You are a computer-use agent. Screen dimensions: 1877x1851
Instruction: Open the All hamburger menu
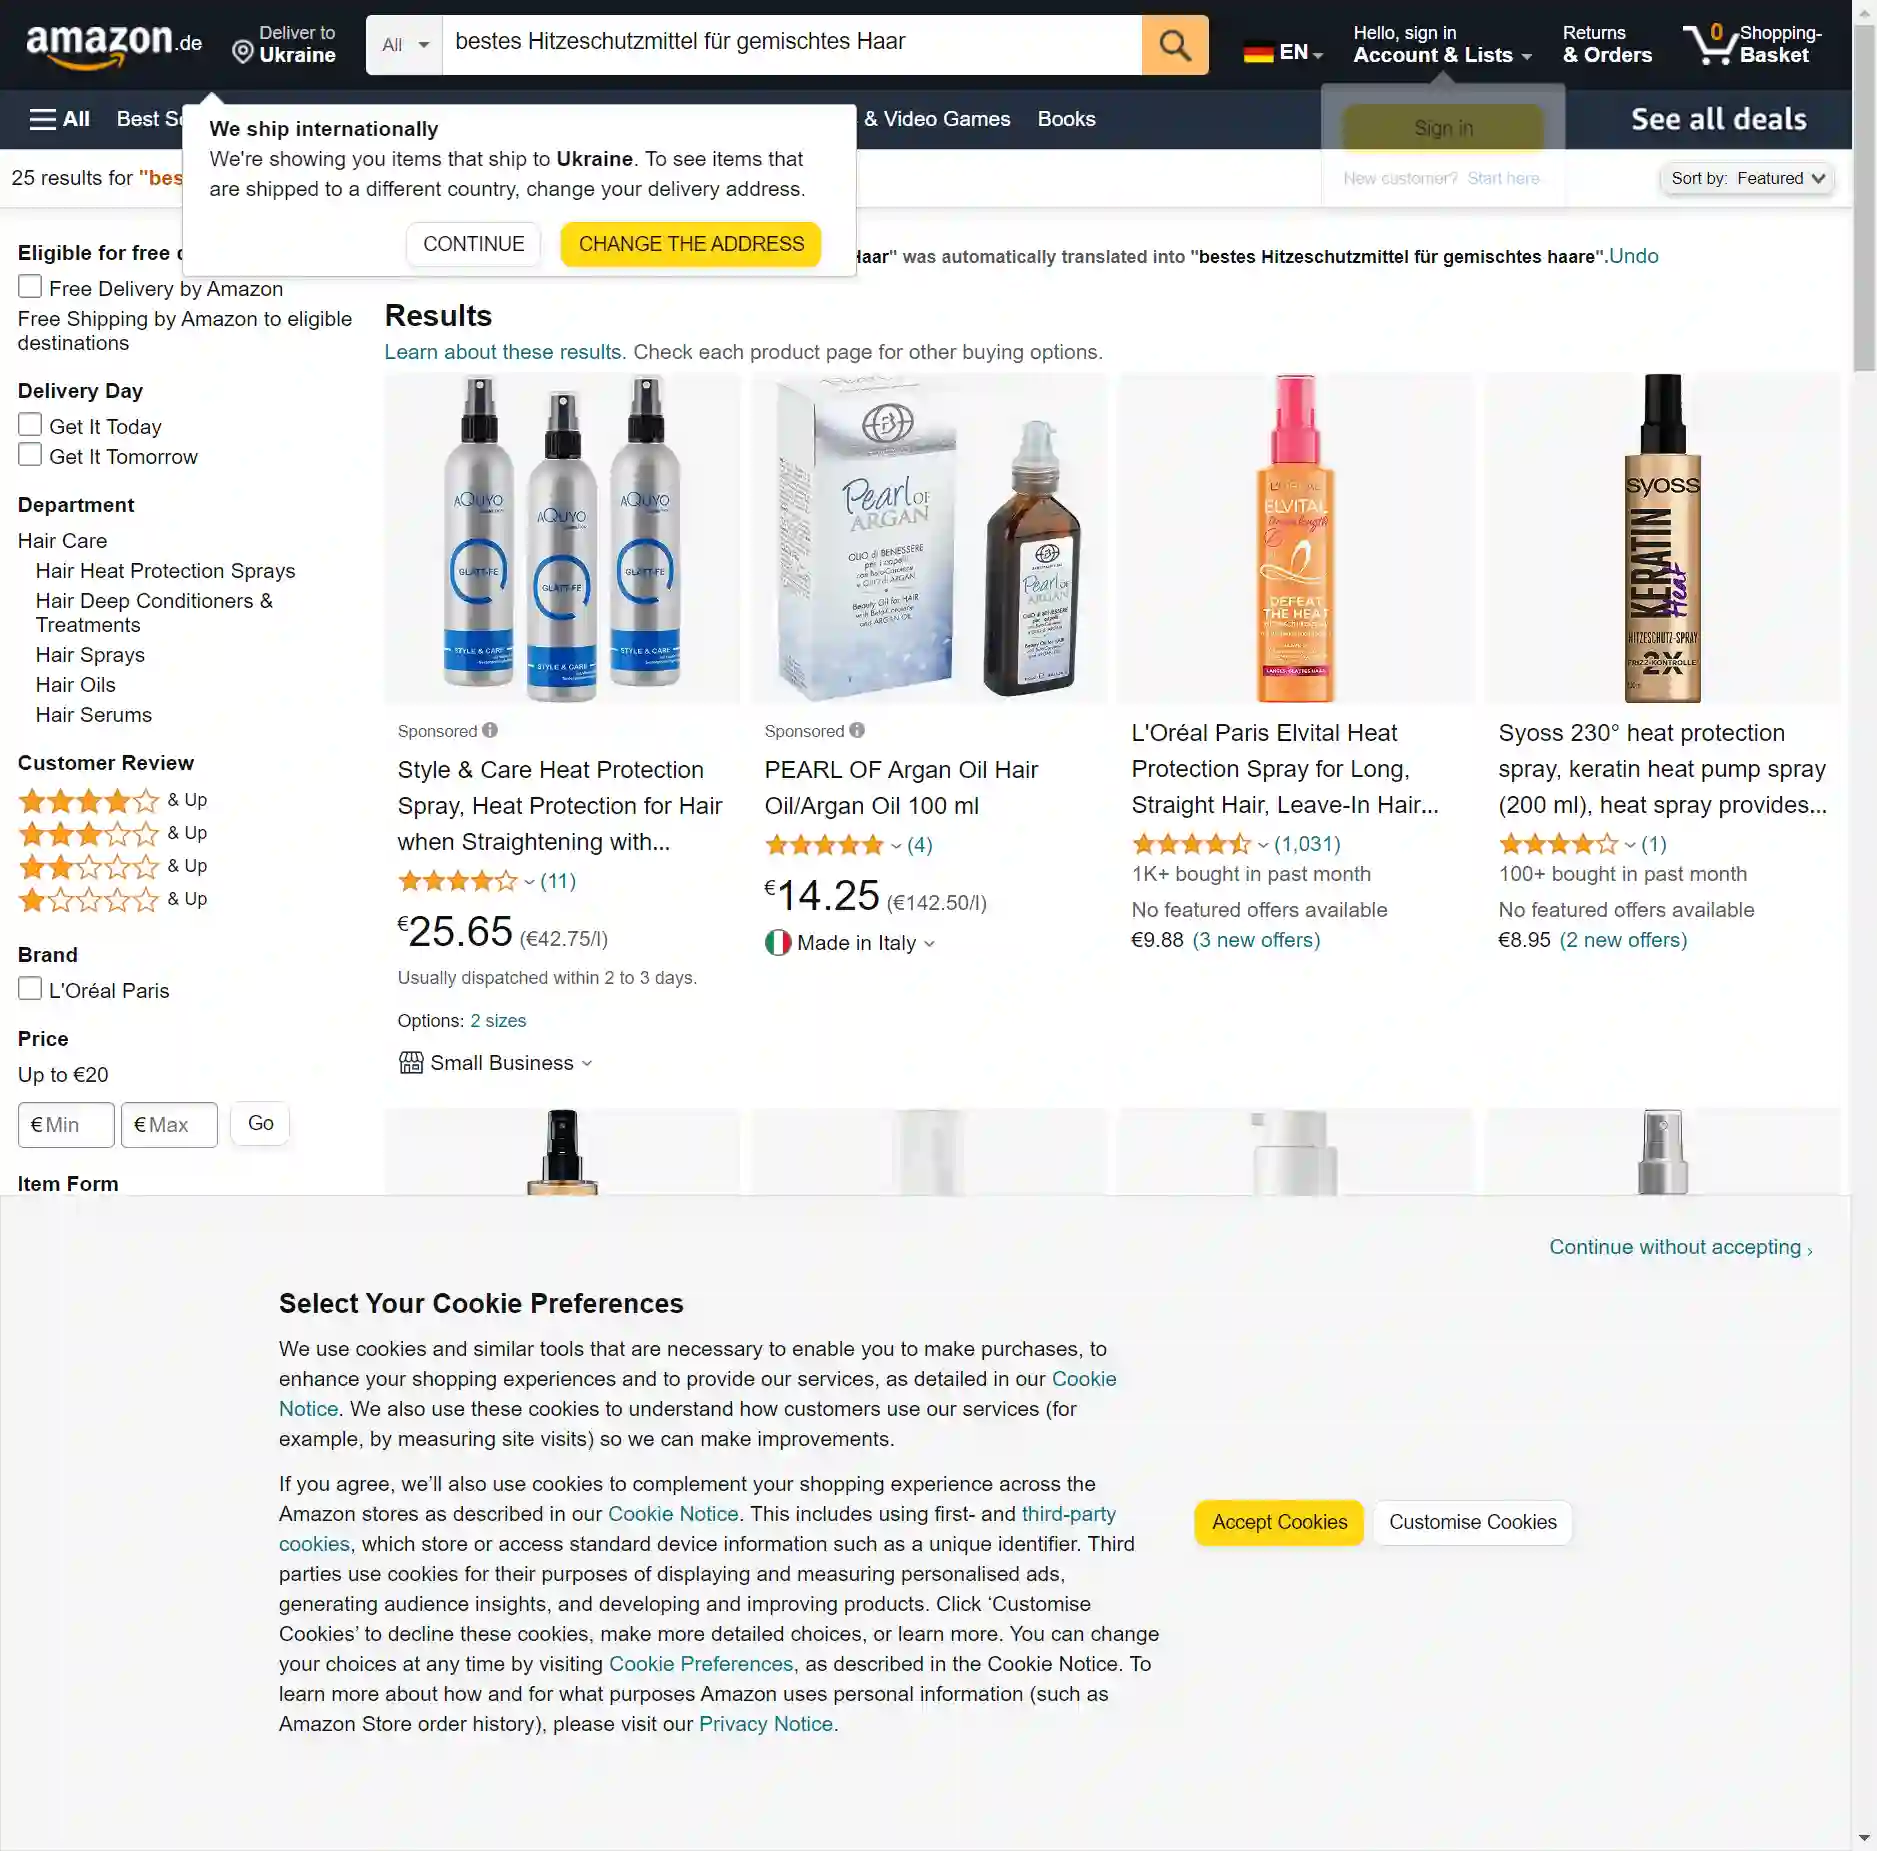[x=59, y=119]
